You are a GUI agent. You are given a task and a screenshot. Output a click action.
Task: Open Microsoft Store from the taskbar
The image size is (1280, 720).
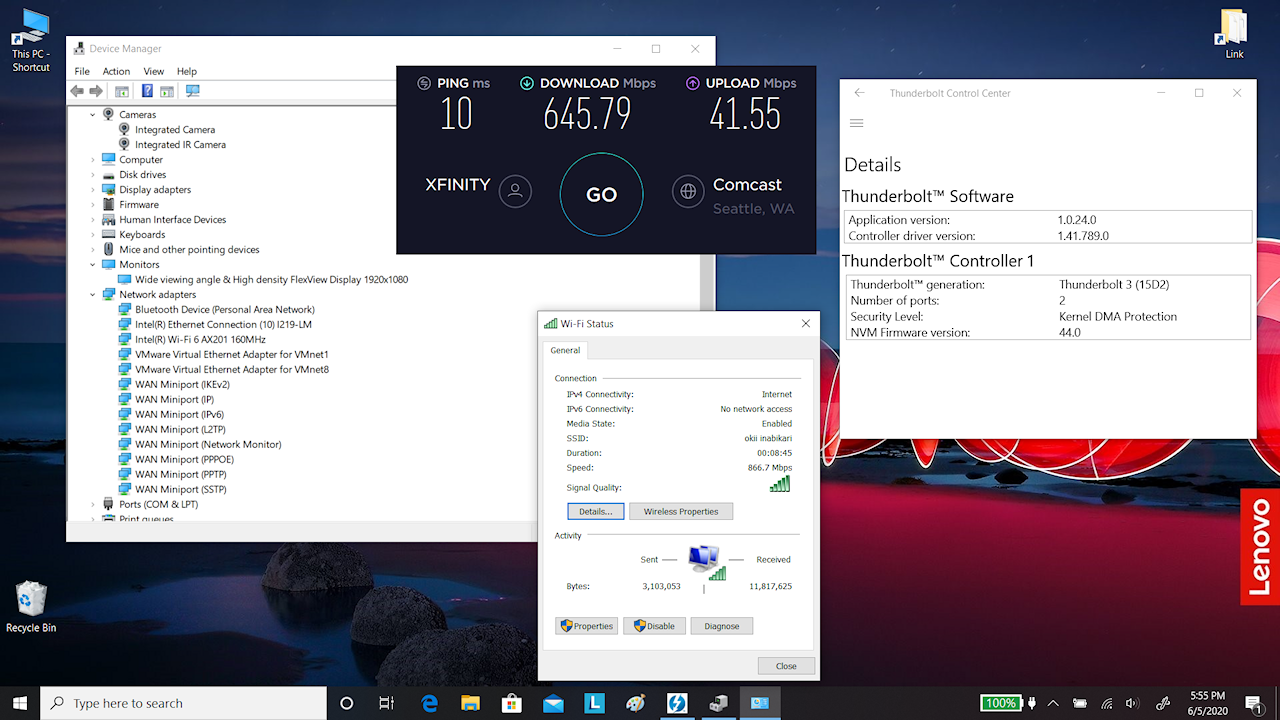click(512, 703)
